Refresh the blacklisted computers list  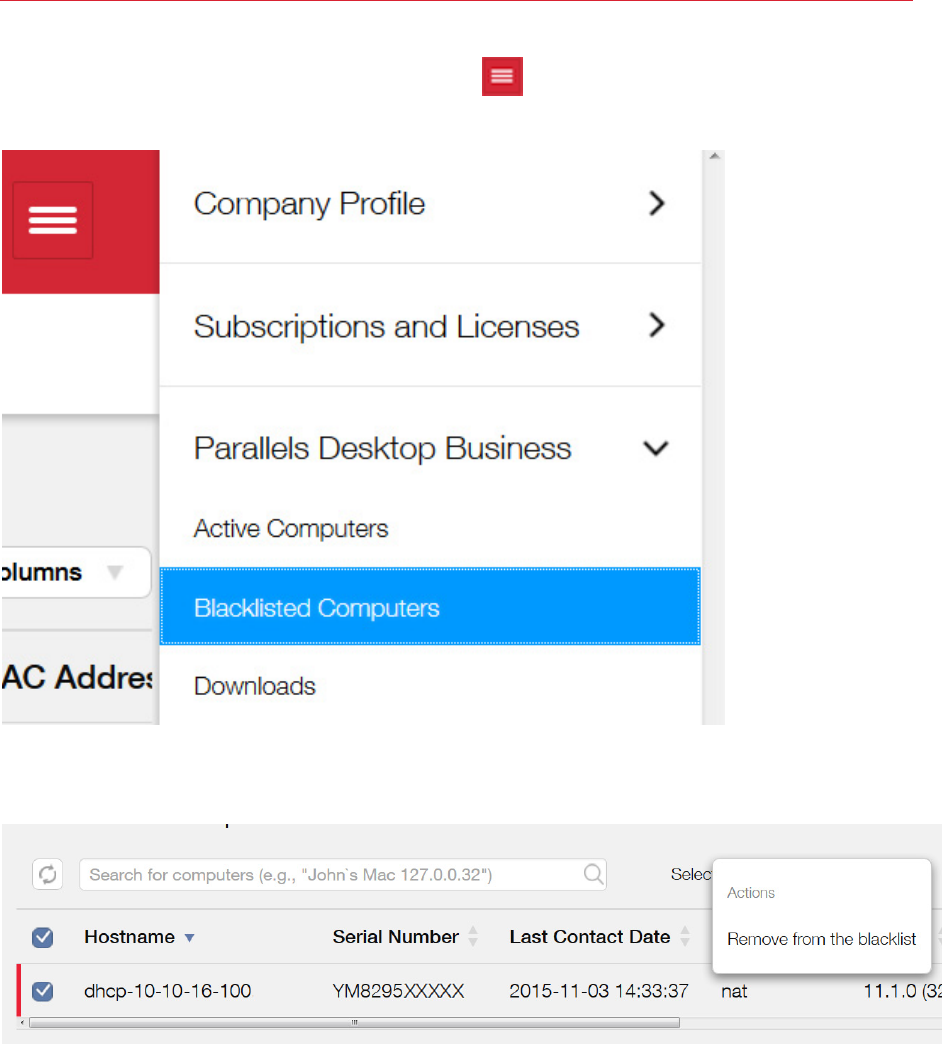pyautogui.click(x=47, y=874)
